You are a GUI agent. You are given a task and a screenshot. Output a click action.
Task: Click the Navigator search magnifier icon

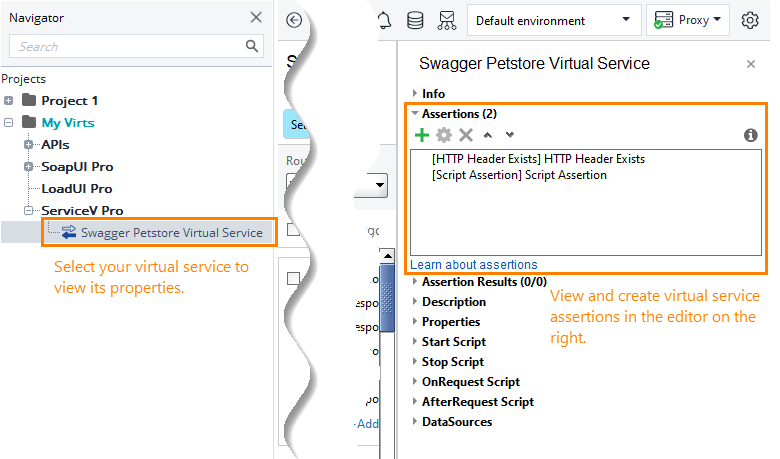click(x=252, y=46)
